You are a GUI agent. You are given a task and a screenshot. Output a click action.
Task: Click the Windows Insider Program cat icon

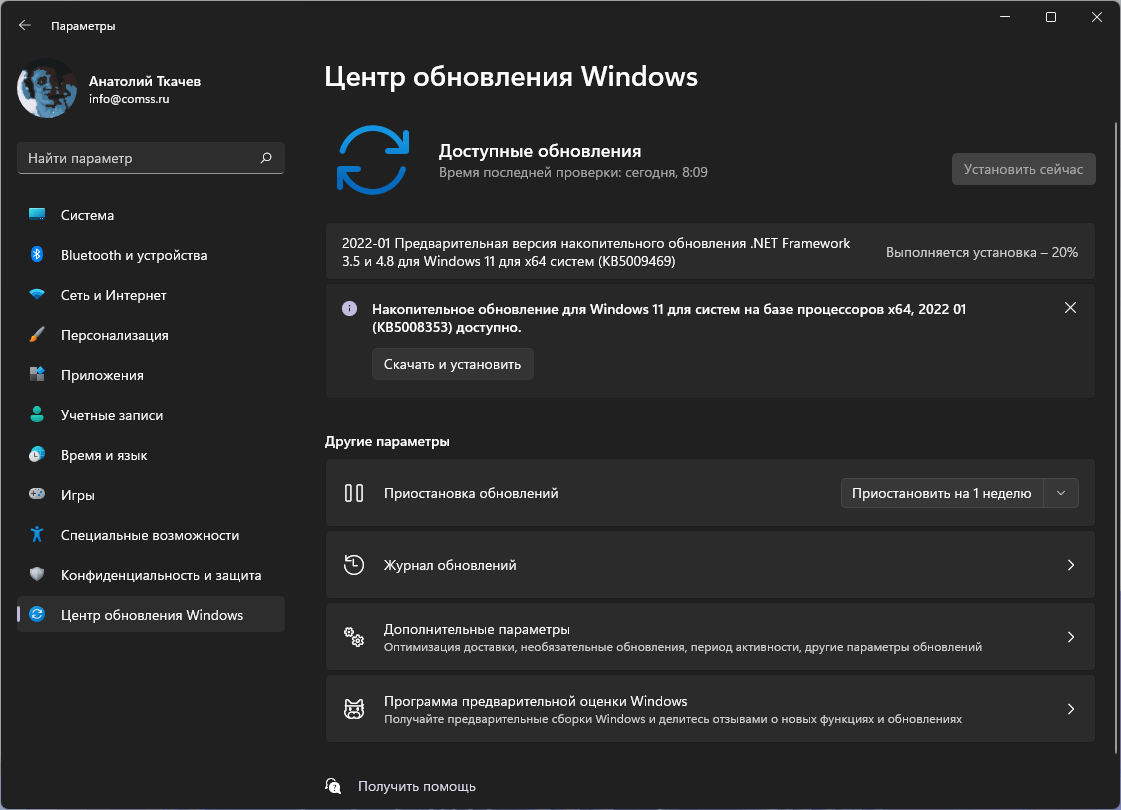tap(353, 709)
